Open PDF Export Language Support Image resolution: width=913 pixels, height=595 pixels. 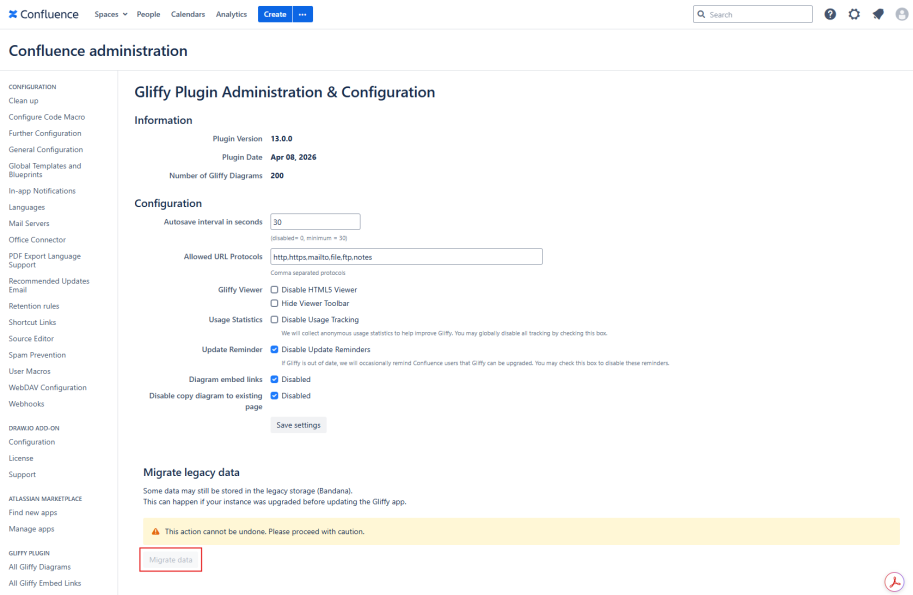(x=45, y=260)
